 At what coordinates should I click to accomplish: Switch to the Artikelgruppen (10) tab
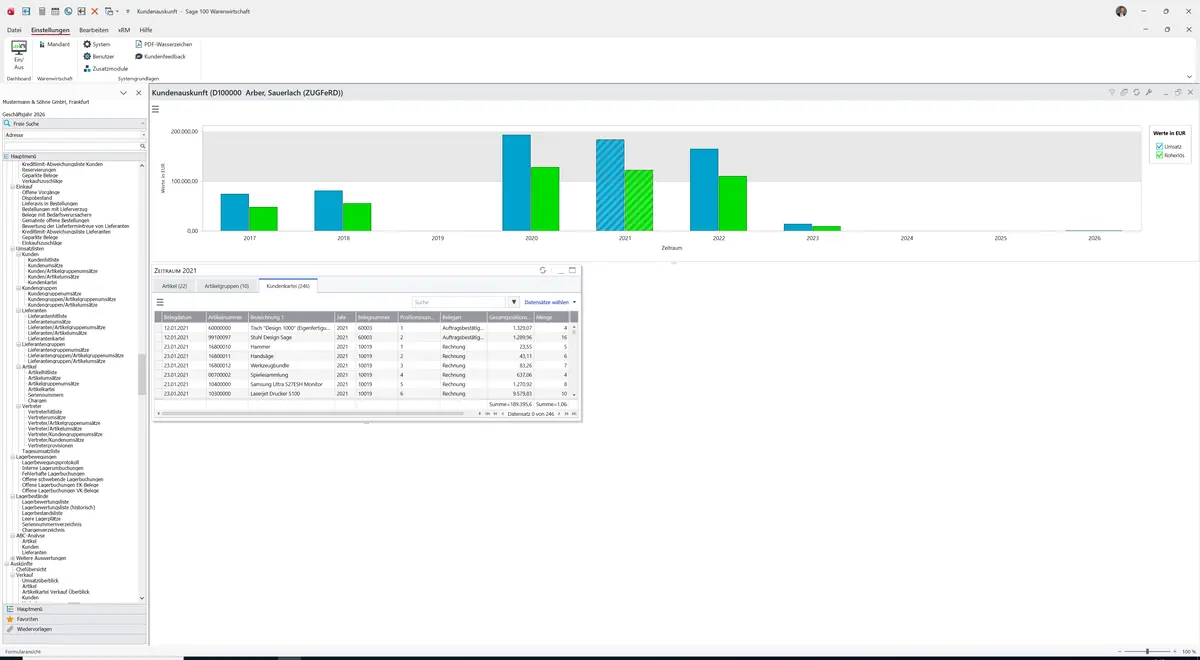[x=227, y=286]
